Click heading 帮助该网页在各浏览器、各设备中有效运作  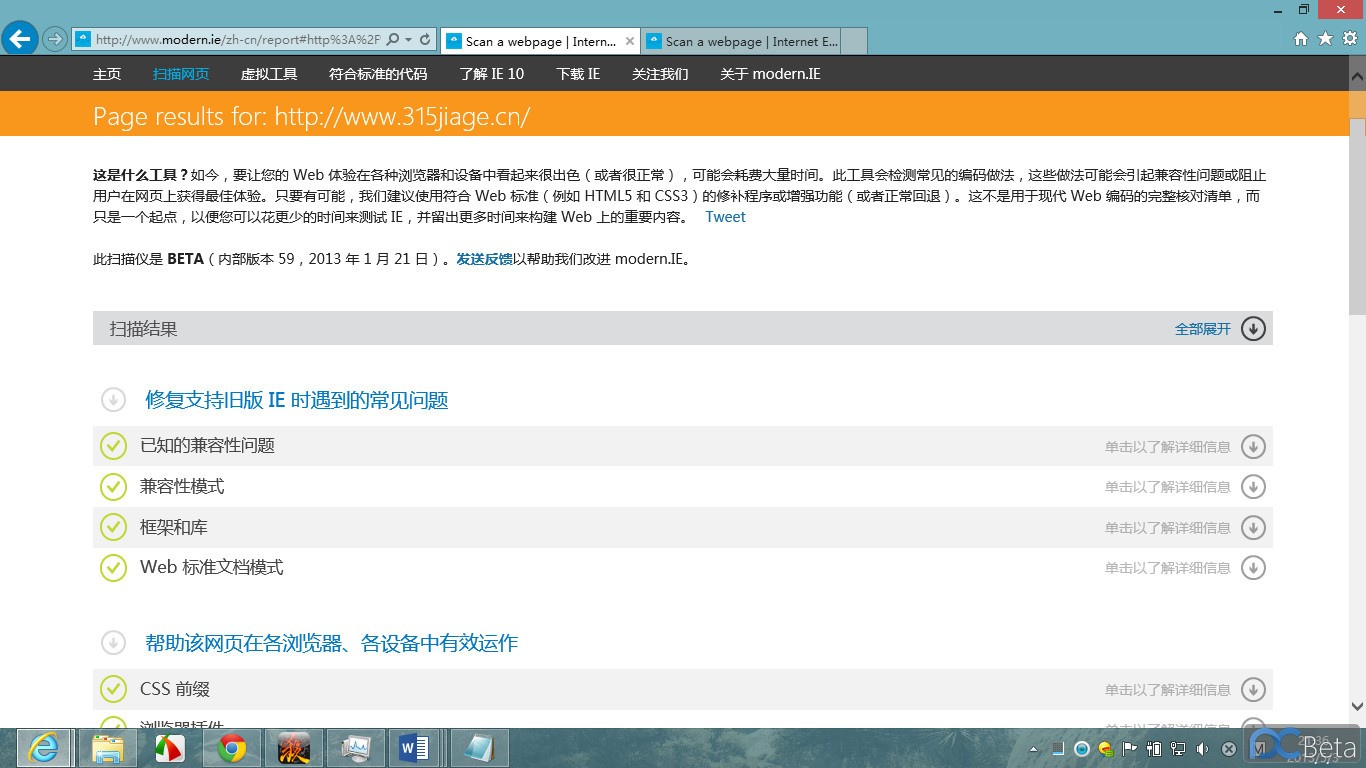[x=332, y=643]
